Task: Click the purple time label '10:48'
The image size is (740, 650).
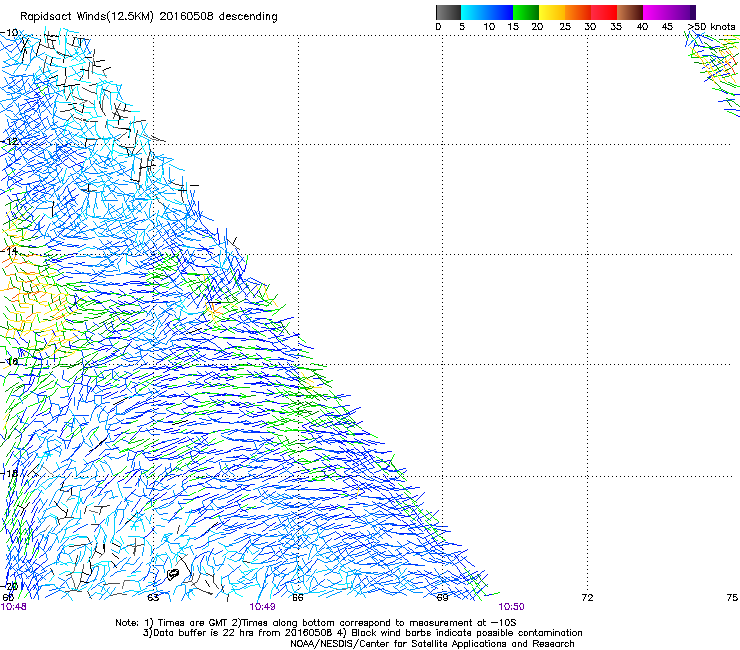Action: coord(14,607)
